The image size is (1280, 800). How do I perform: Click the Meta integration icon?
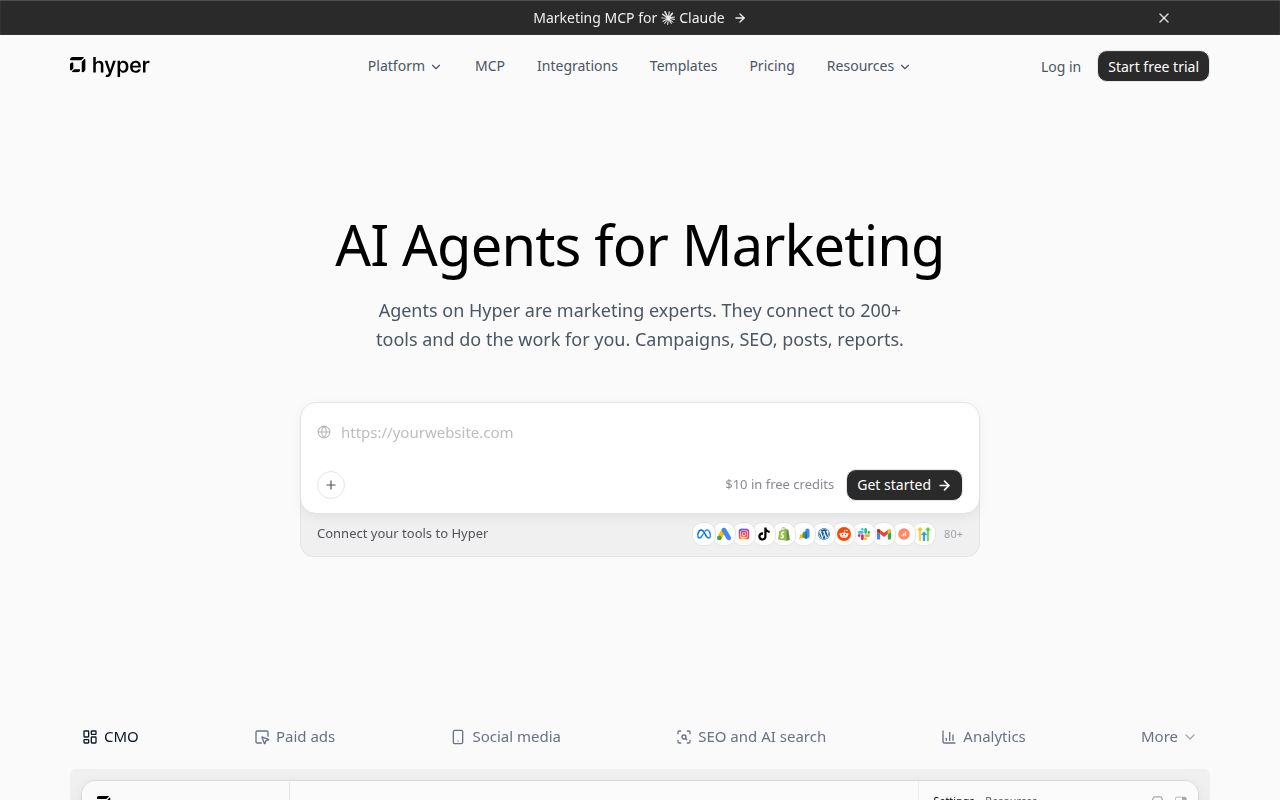pos(704,534)
